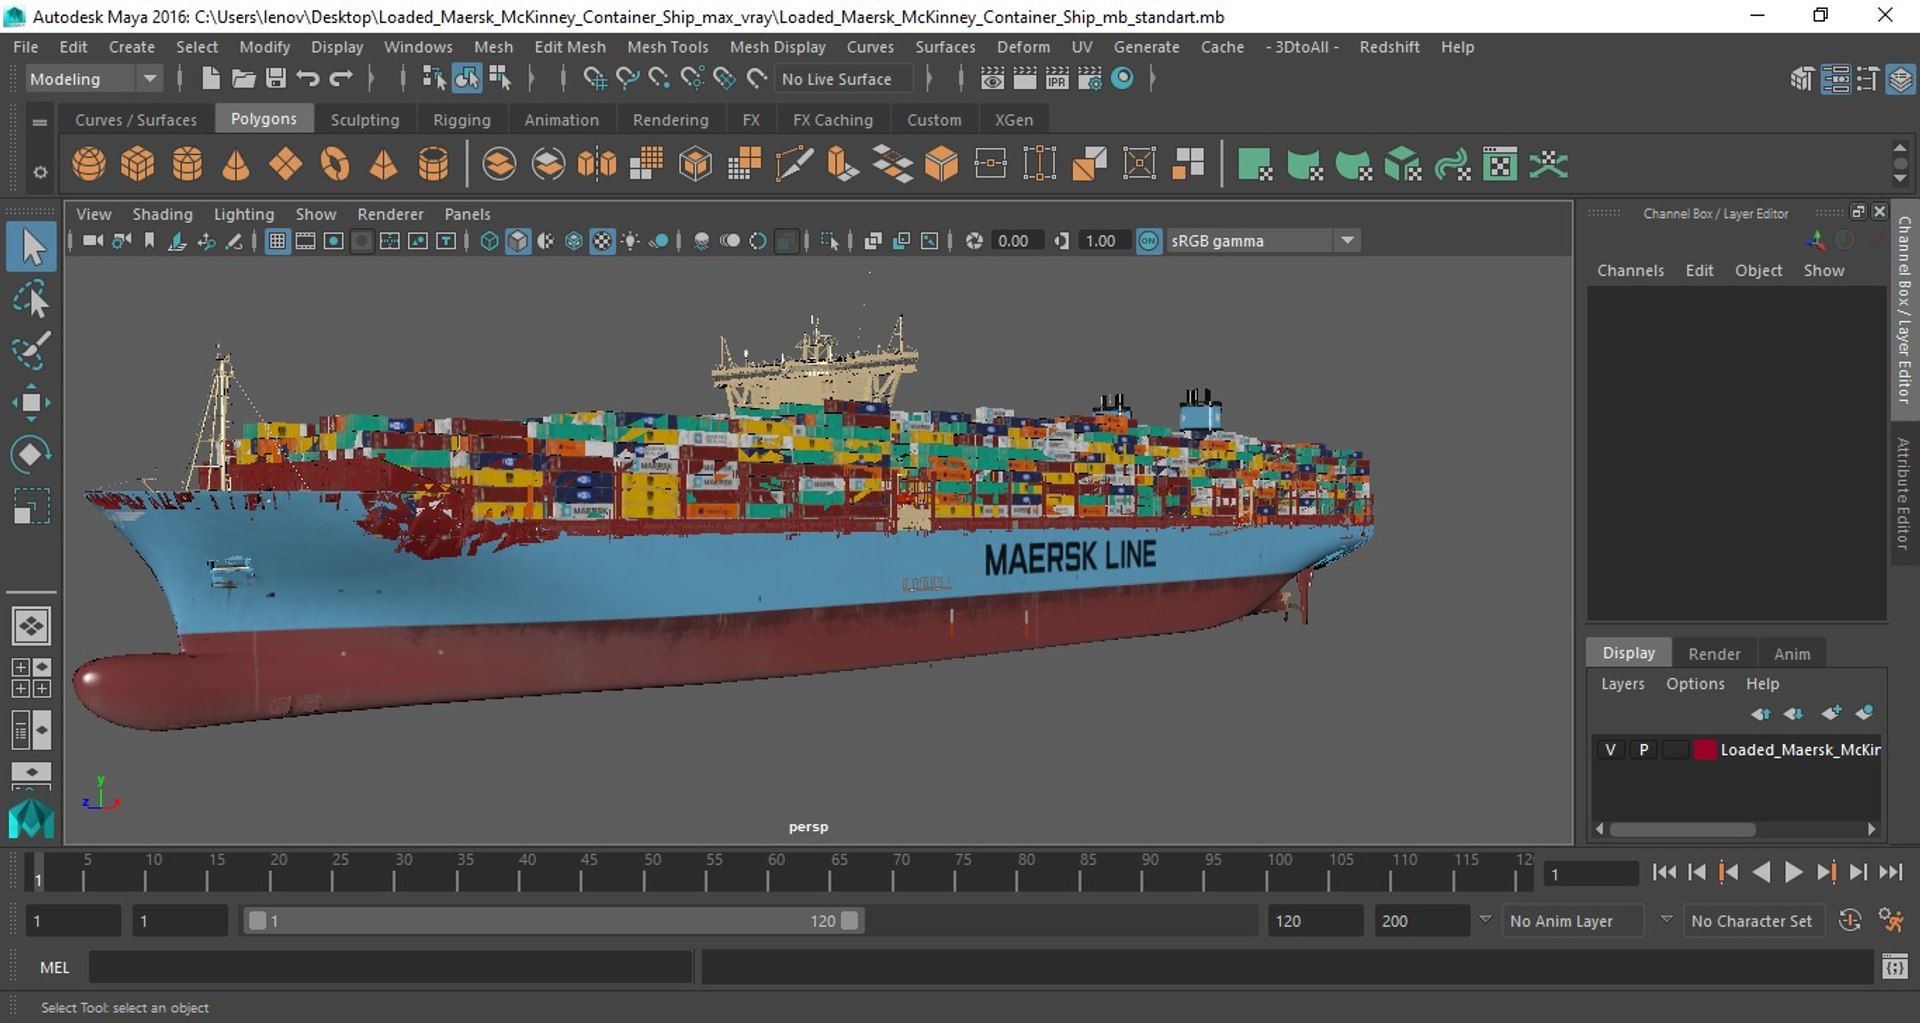The height and width of the screenshot is (1023, 1920).
Task: Click the Redo arrow icon
Action: click(341, 78)
